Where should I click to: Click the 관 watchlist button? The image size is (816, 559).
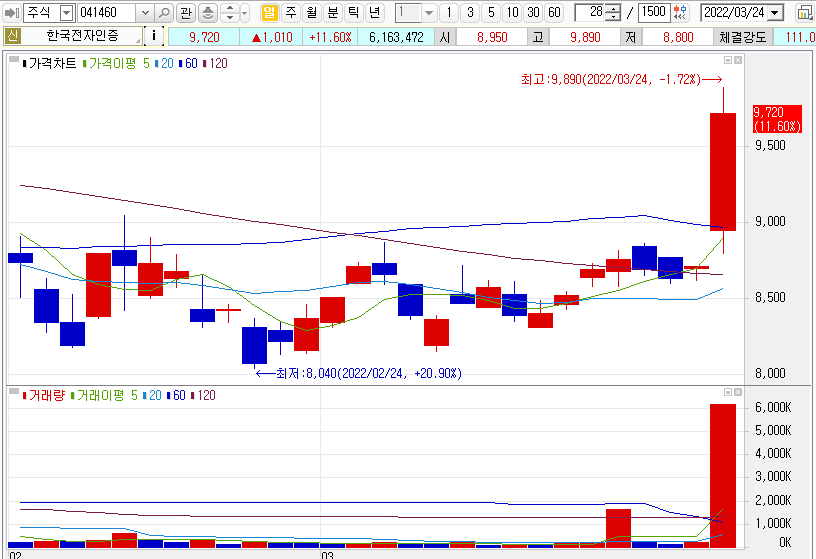pos(186,12)
